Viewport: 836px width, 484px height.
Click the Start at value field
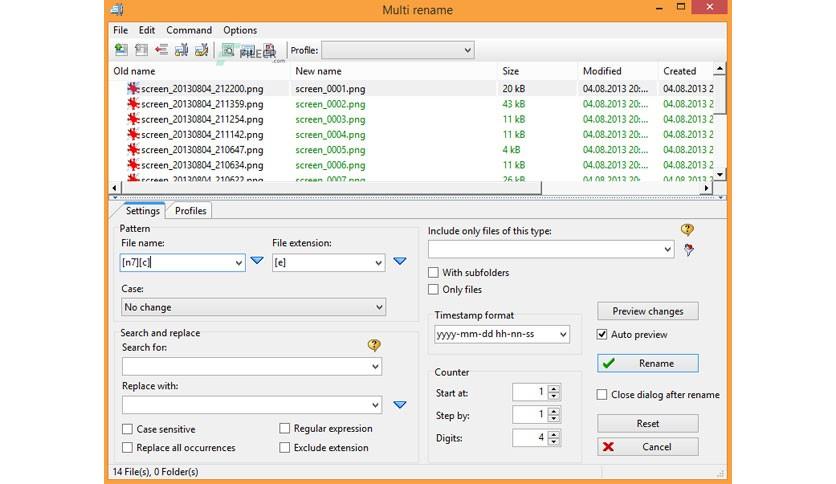529,392
